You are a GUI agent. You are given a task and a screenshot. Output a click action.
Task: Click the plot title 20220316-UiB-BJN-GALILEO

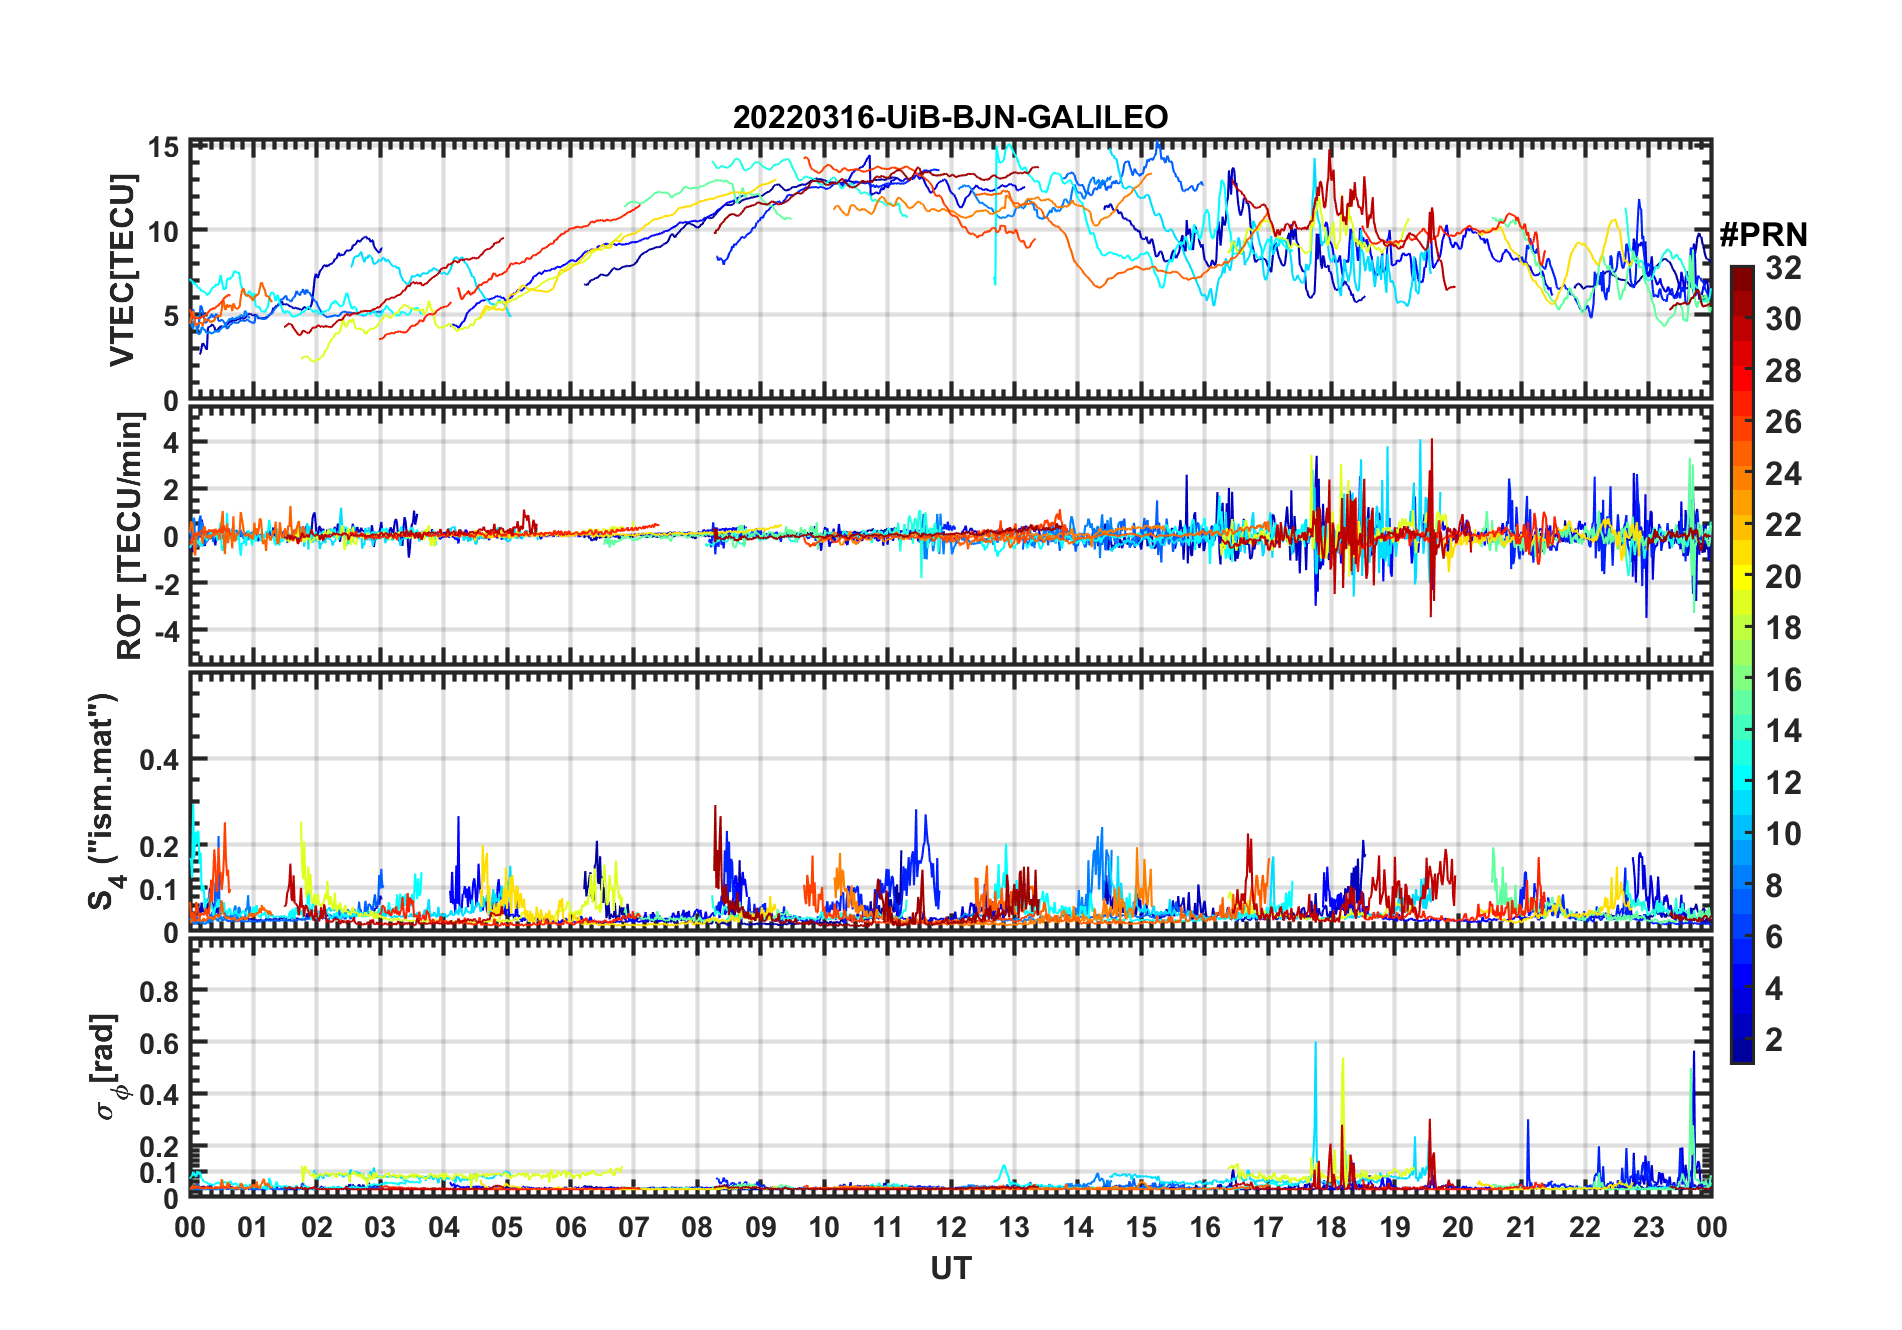point(950,117)
